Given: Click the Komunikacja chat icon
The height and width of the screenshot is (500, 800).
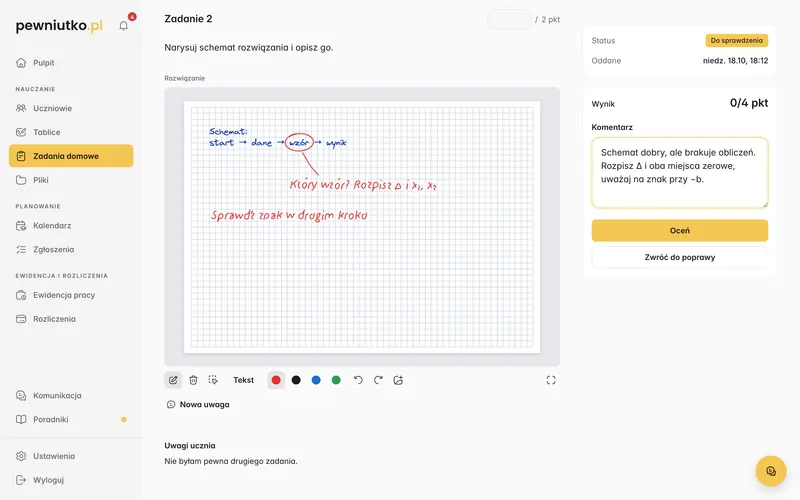Looking at the screenshot, I should click(x=21, y=395).
